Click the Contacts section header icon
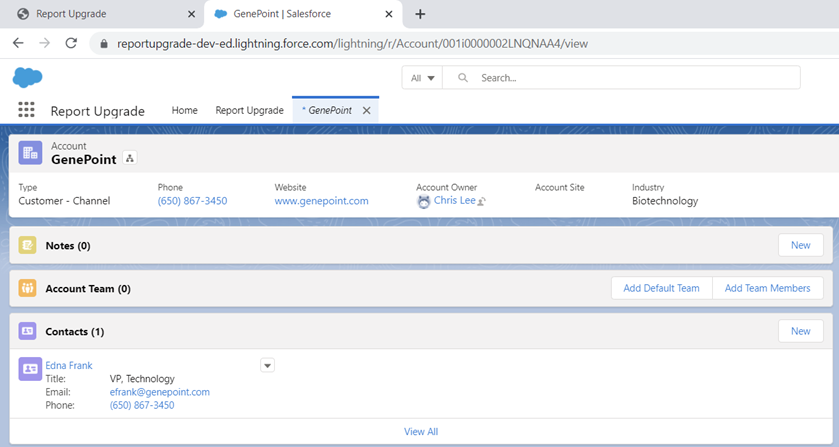This screenshot has height=447, width=839. tap(27, 331)
